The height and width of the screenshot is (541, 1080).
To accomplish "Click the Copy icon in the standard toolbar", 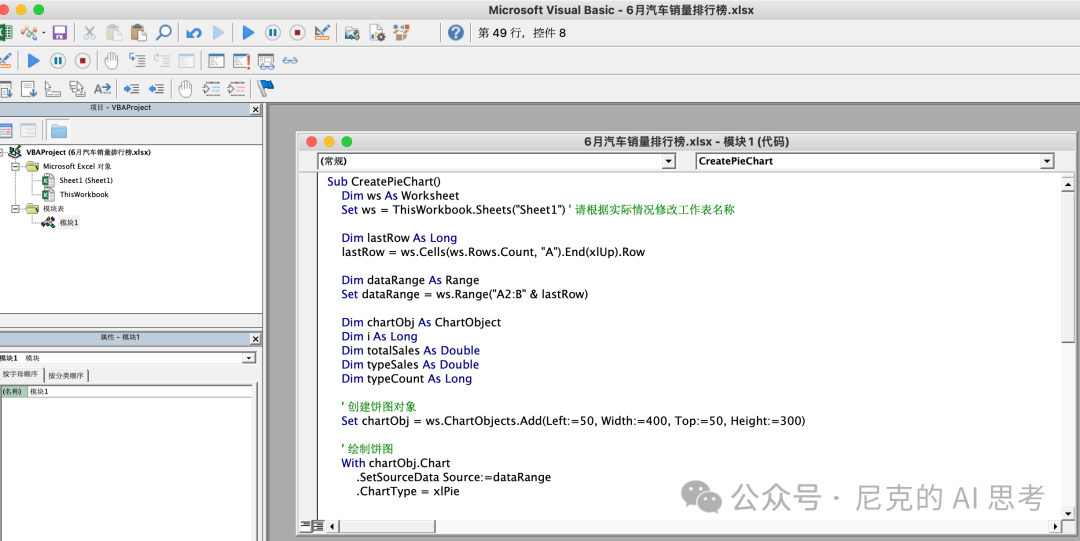I will 114,32.
